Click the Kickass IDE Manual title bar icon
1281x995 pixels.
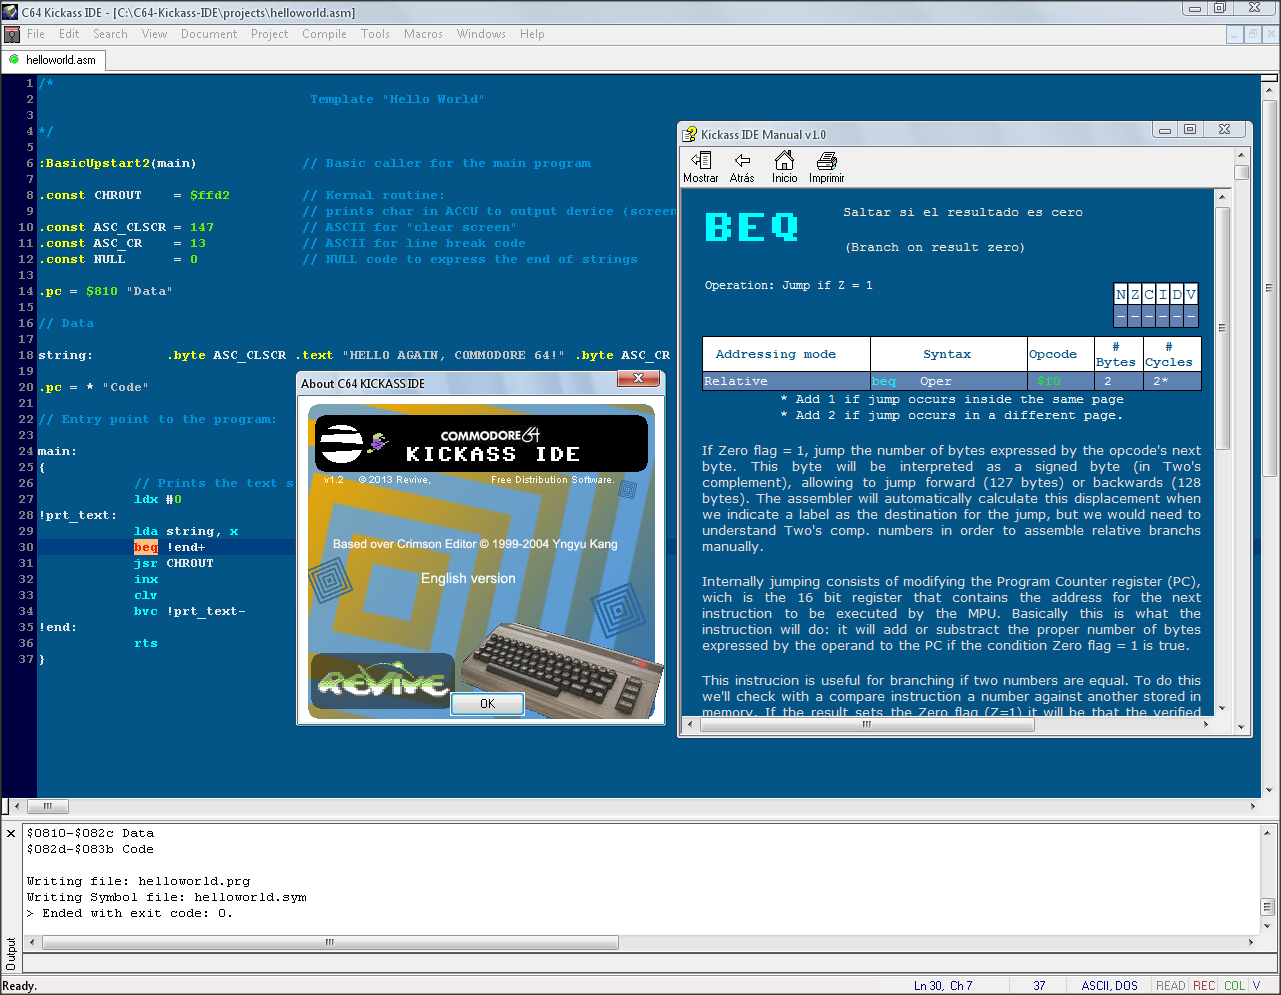690,134
